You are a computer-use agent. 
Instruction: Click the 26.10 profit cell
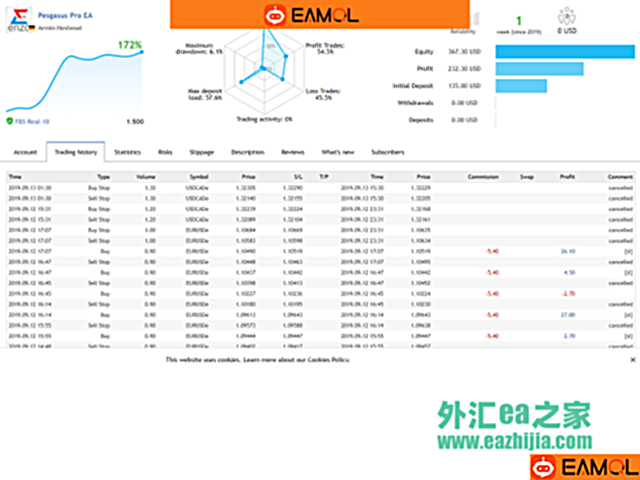(568, 251)
